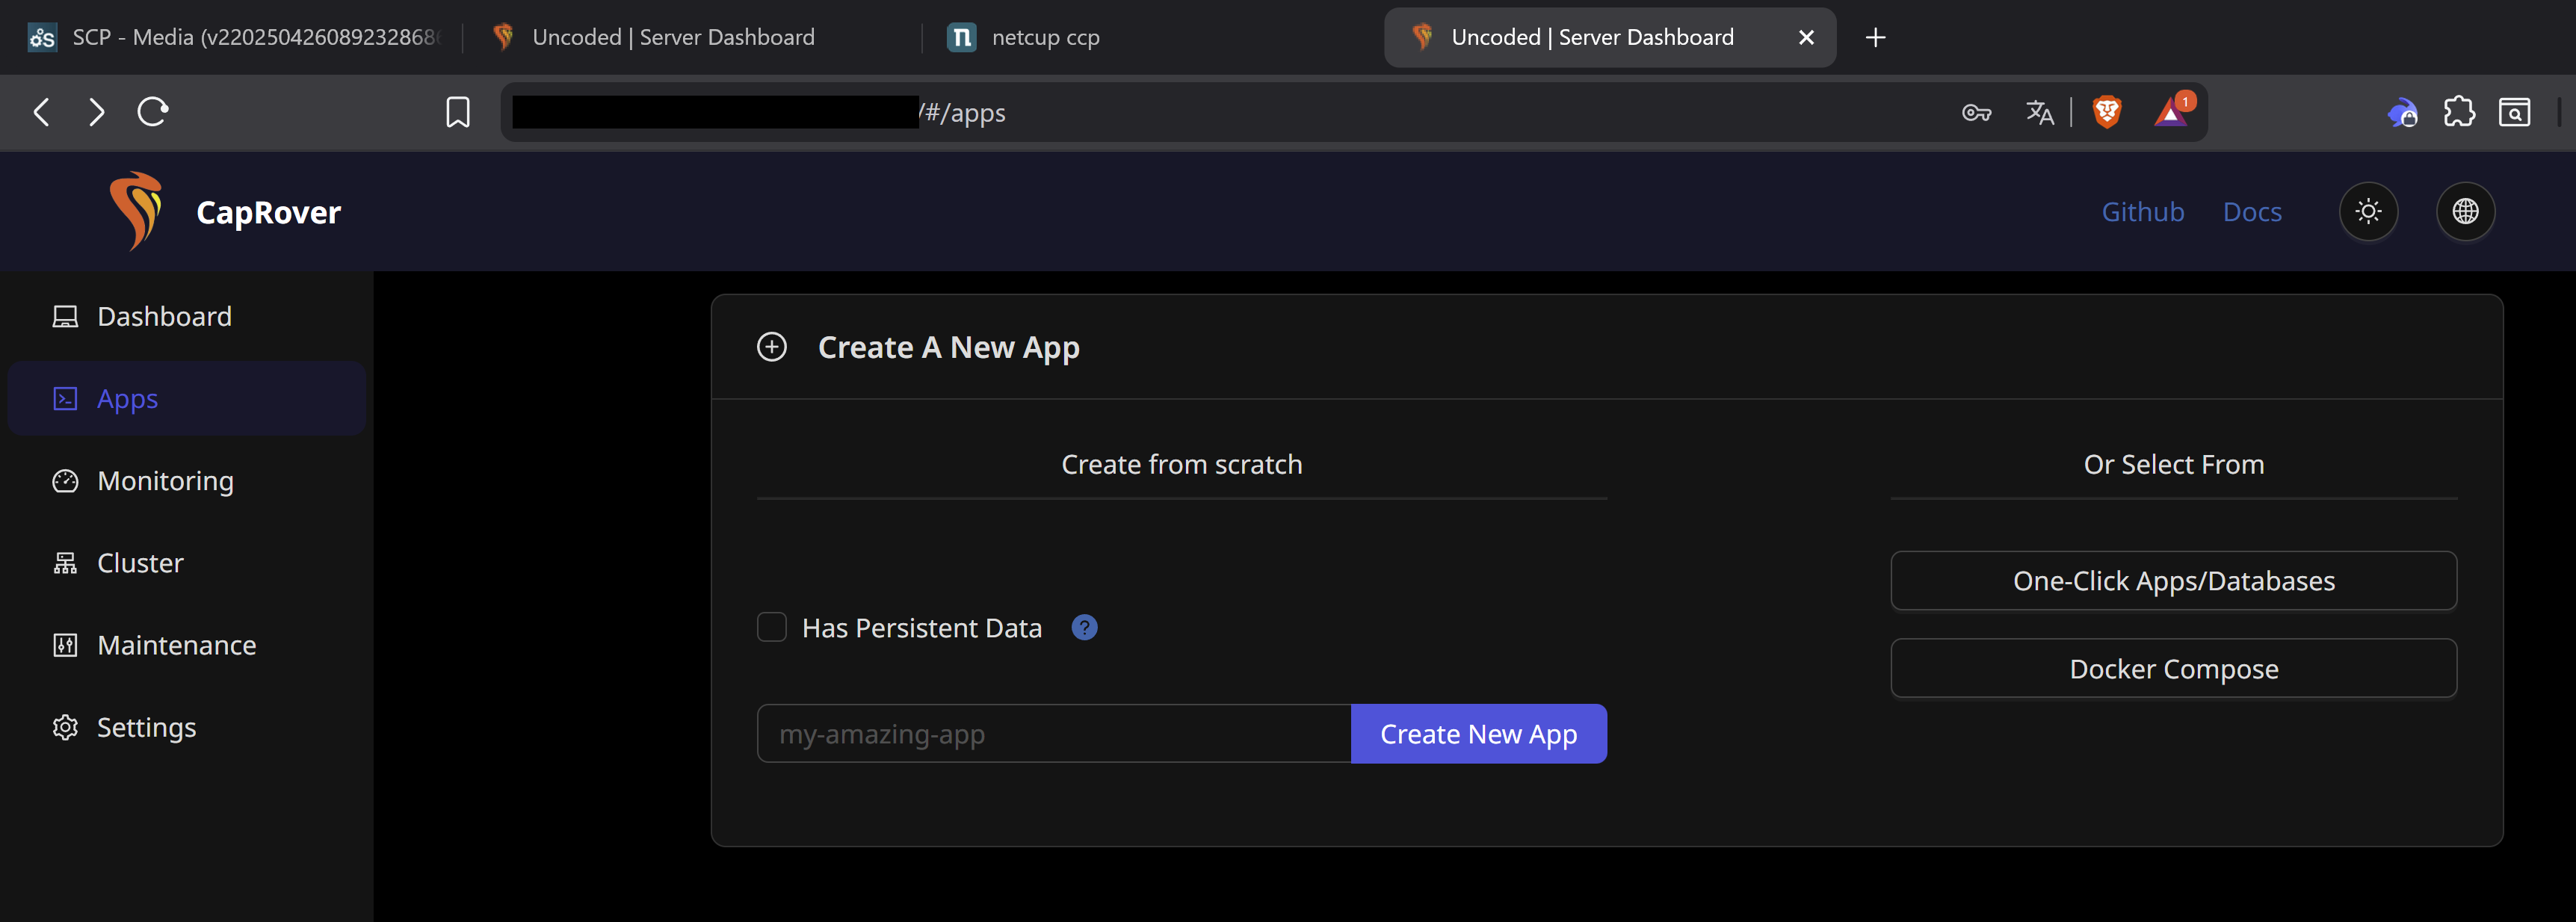Focus the my-amazing-app name field

1053,734
